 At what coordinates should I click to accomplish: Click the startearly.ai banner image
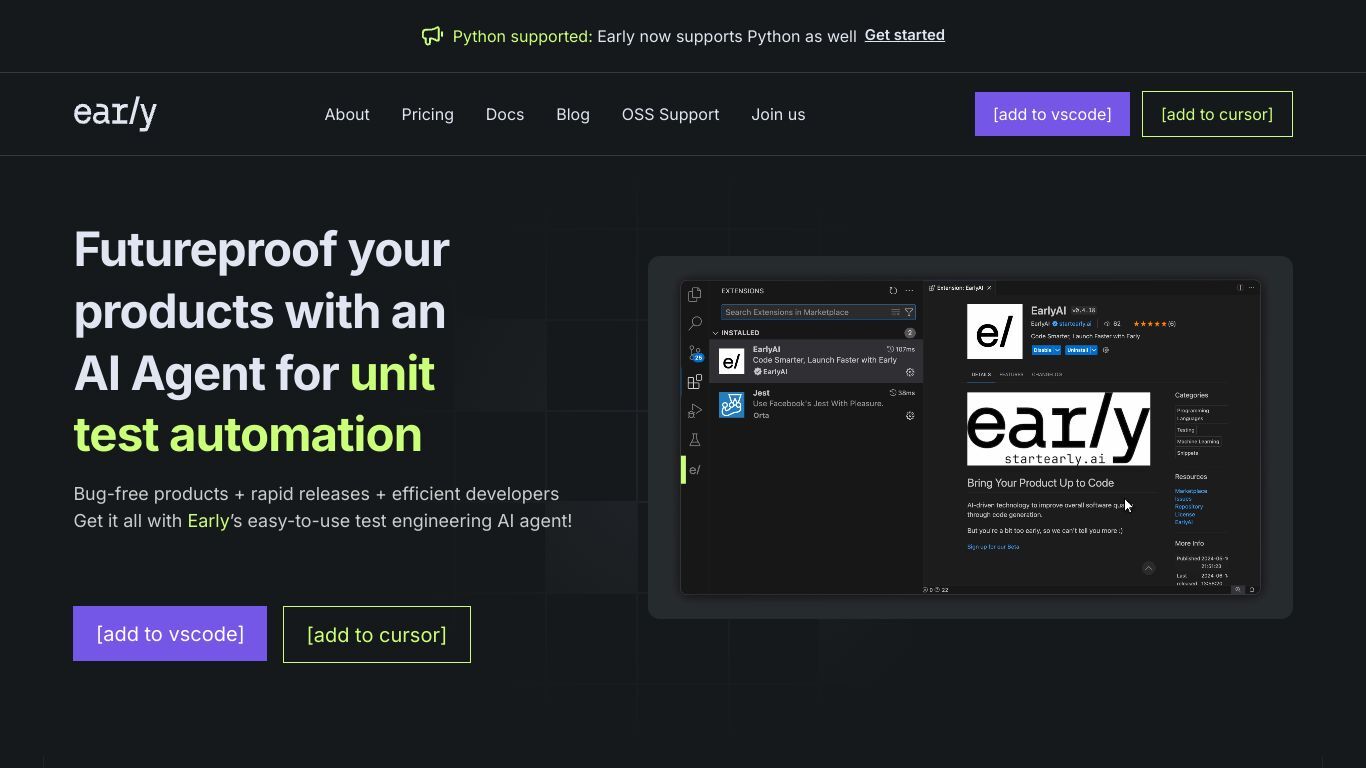click(1058, 429)
